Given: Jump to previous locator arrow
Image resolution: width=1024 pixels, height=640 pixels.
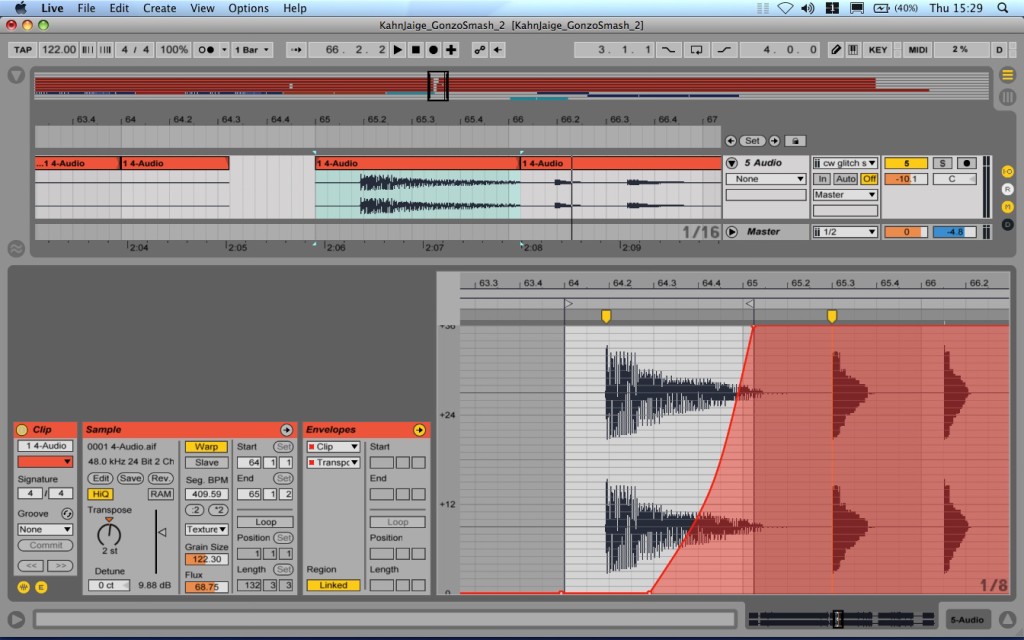Looking at the screenshot, I should pyautogui.click(x=730, y=141).
